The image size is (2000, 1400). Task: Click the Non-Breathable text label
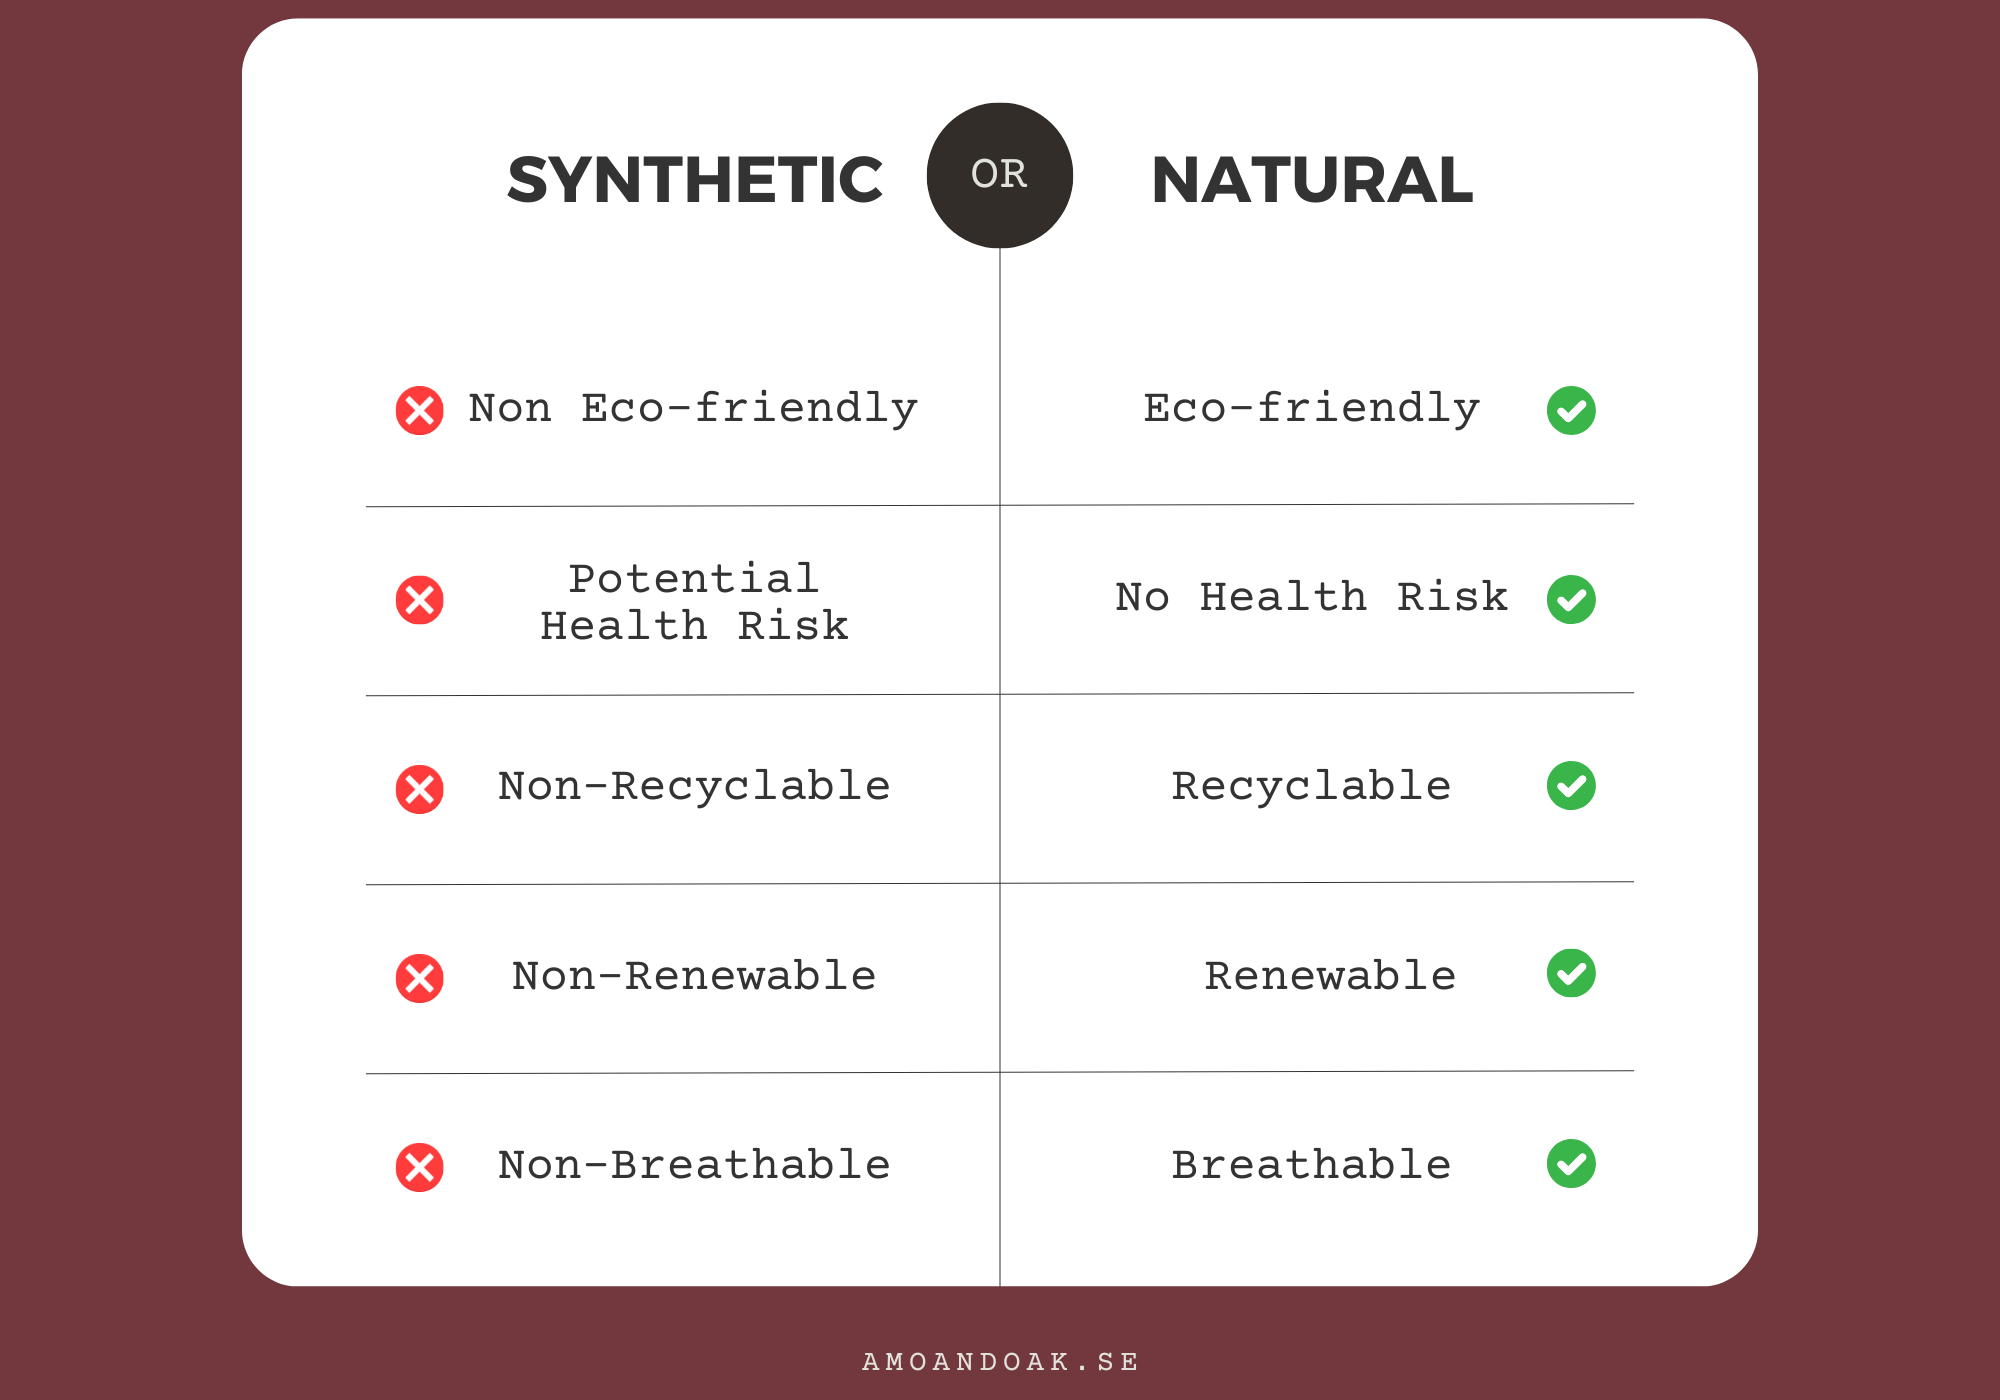pos(694,1166)
